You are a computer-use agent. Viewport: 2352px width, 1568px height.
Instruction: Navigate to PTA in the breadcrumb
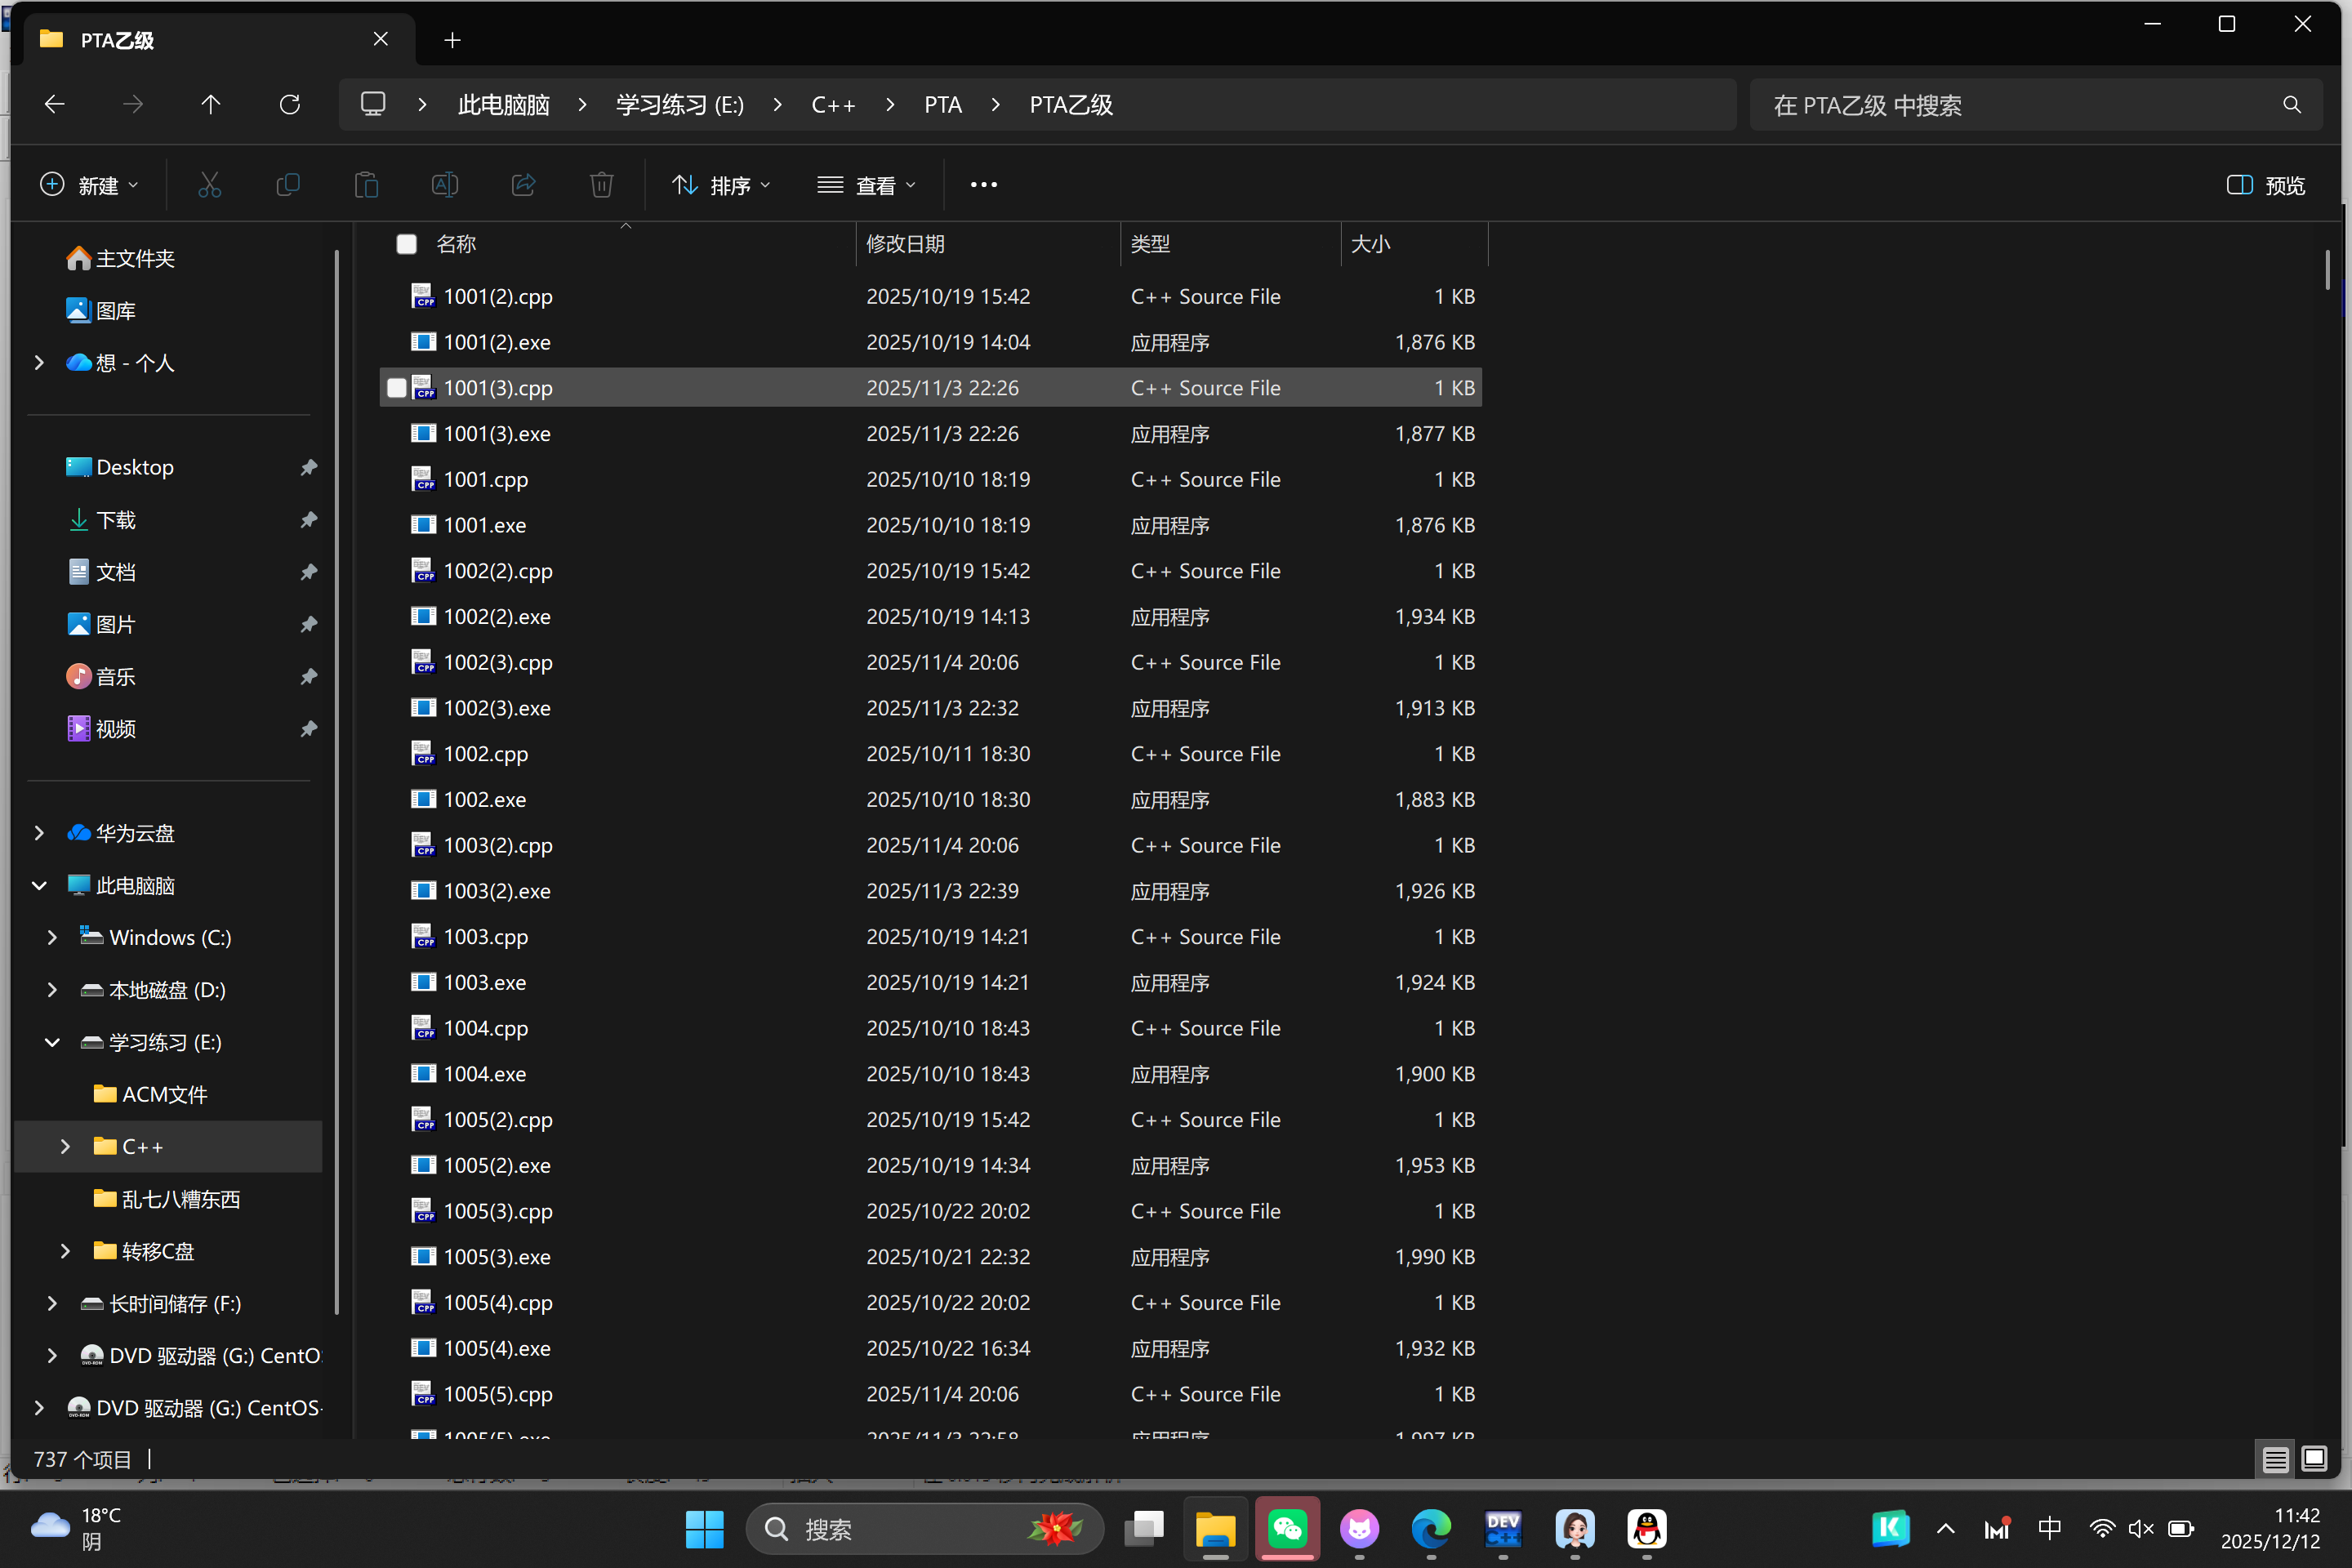[x=942, y=105]
